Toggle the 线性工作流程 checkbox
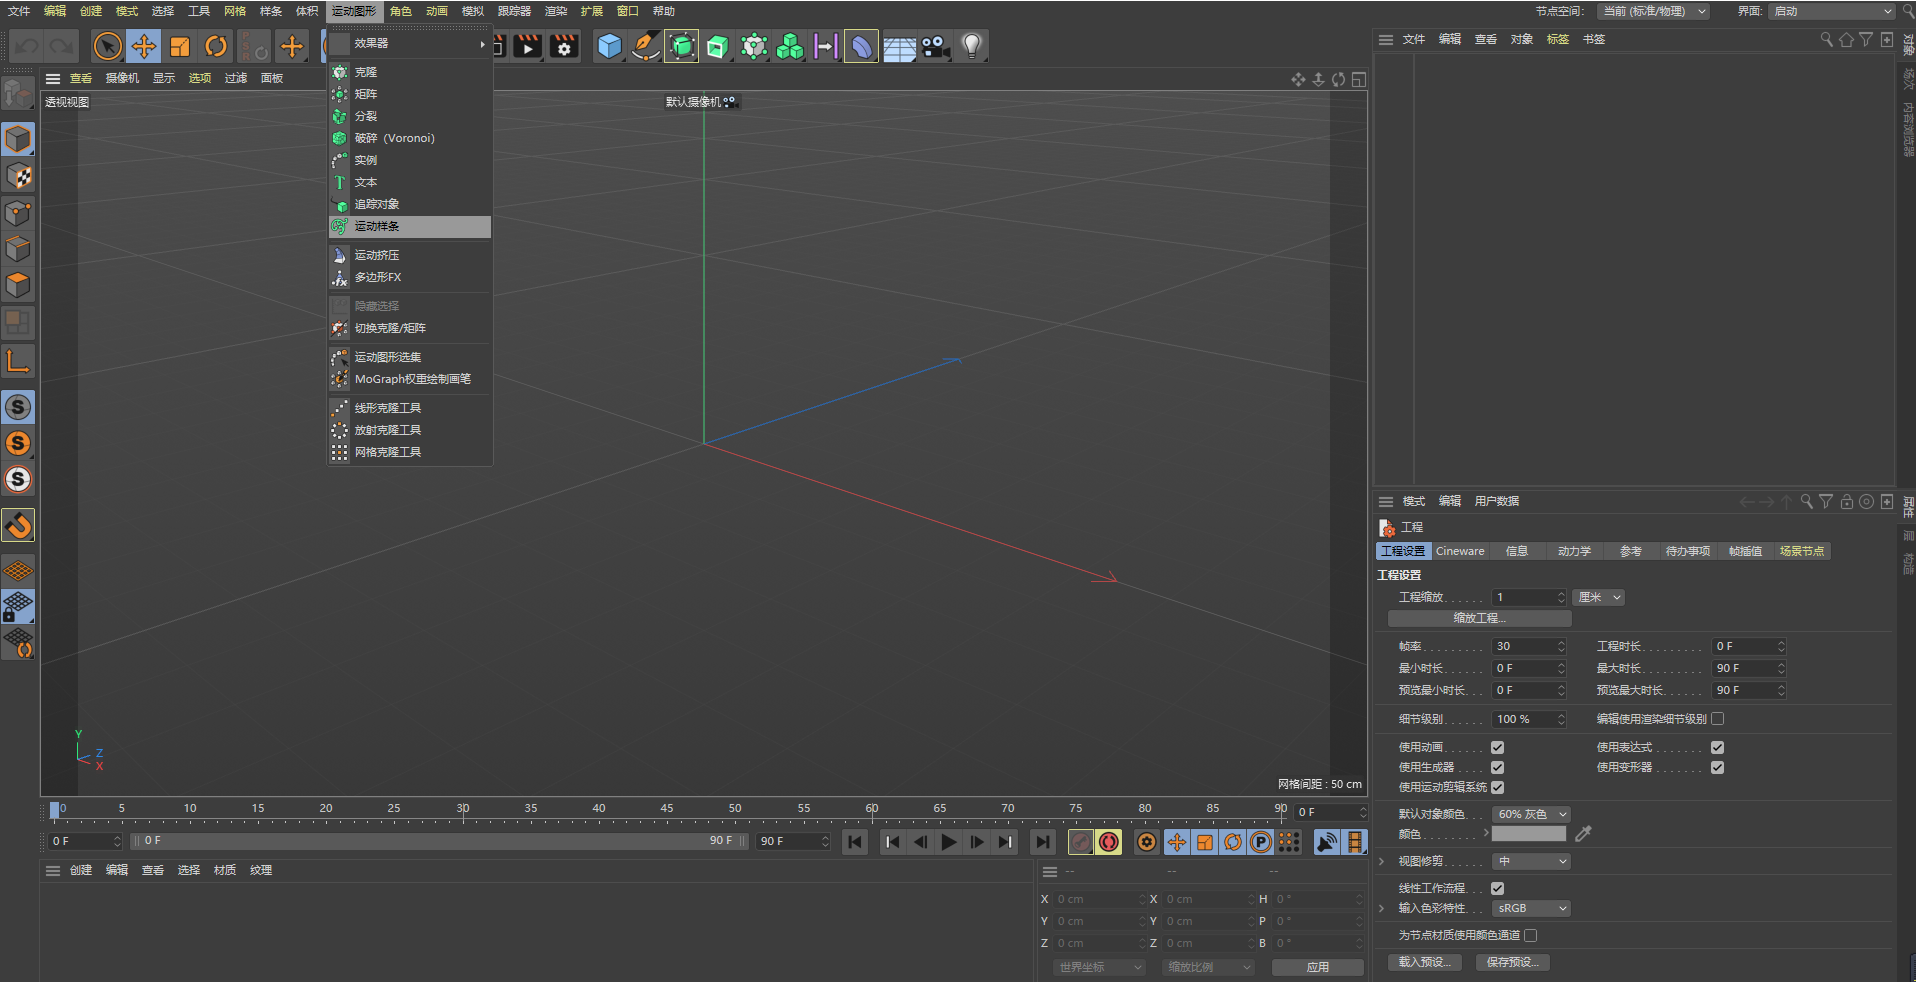 (x=1497, y=888)
